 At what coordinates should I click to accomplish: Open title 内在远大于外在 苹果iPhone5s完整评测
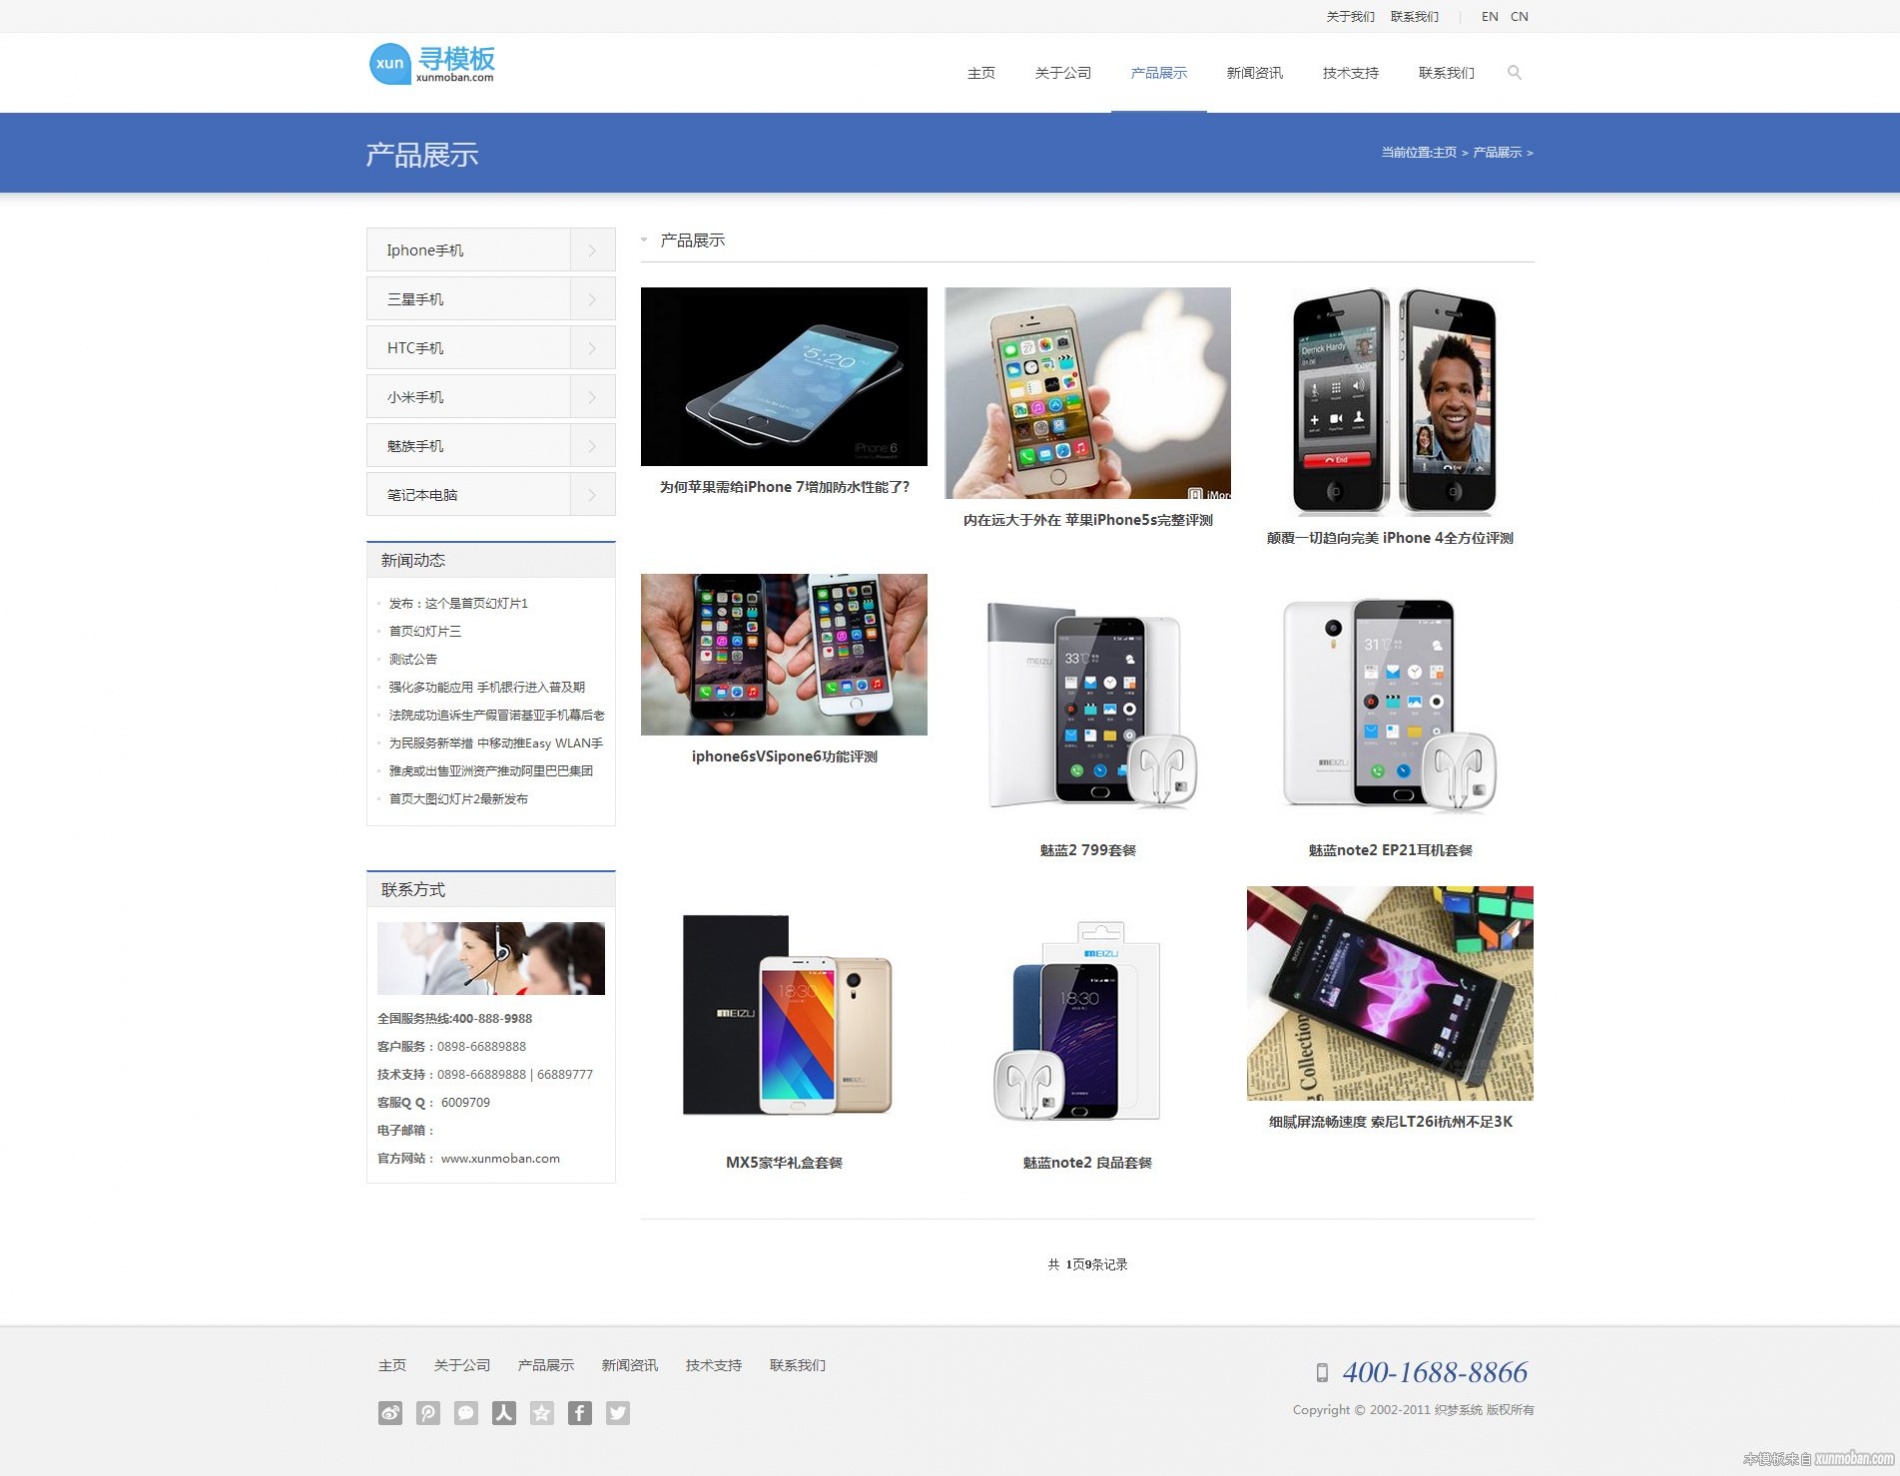pos(1087,520)
